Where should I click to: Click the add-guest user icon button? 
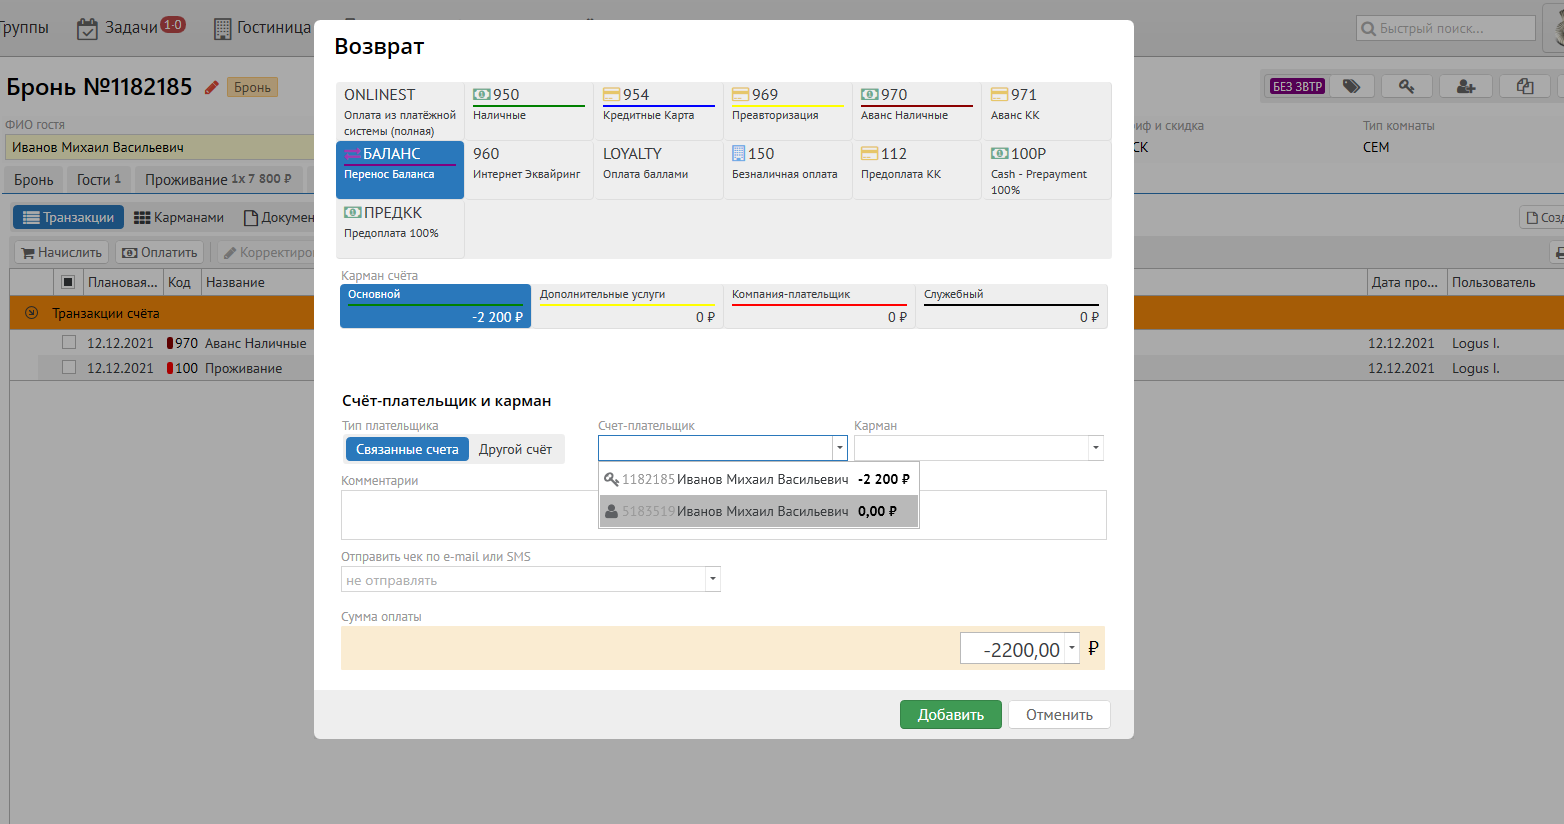[x=1466, y=87]
